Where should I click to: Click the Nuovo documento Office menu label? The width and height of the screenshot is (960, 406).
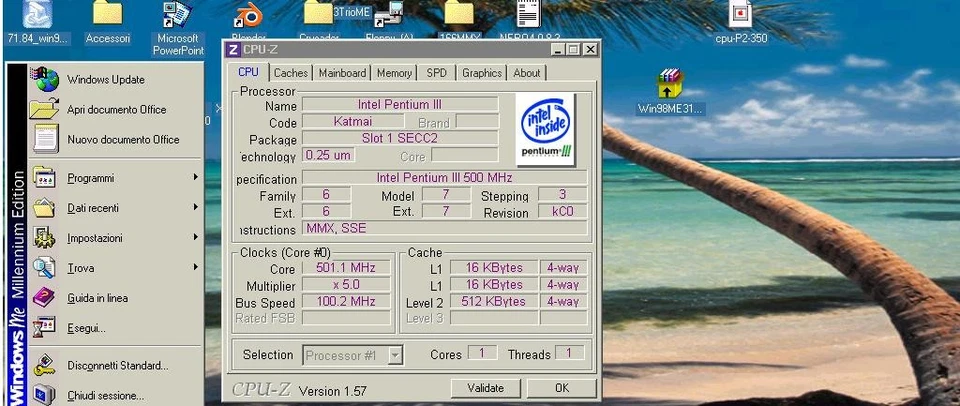click(123, 140)
